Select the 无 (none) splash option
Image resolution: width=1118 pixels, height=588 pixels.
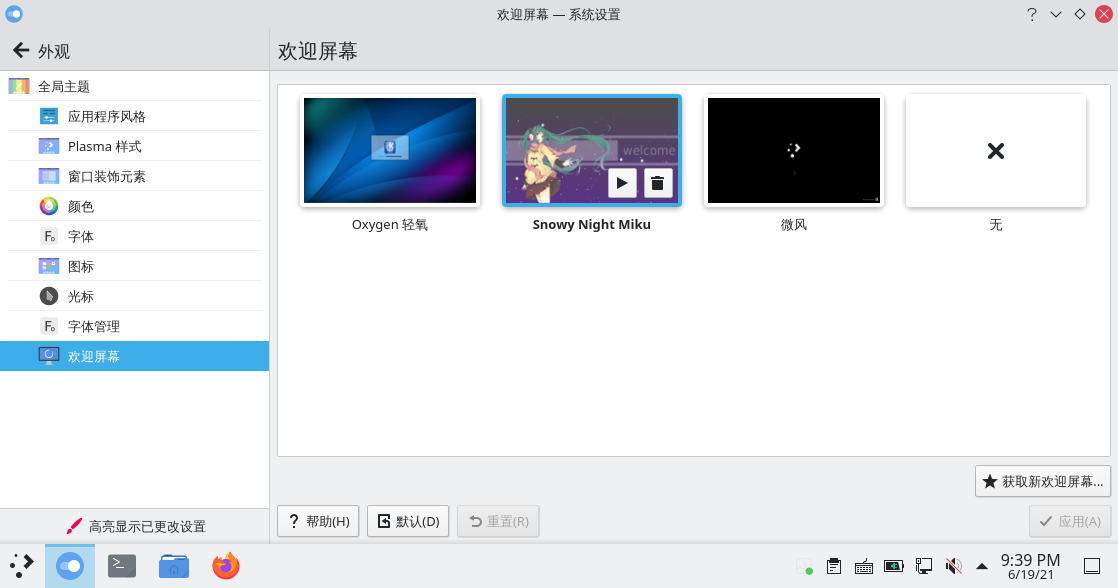(995, 151)
